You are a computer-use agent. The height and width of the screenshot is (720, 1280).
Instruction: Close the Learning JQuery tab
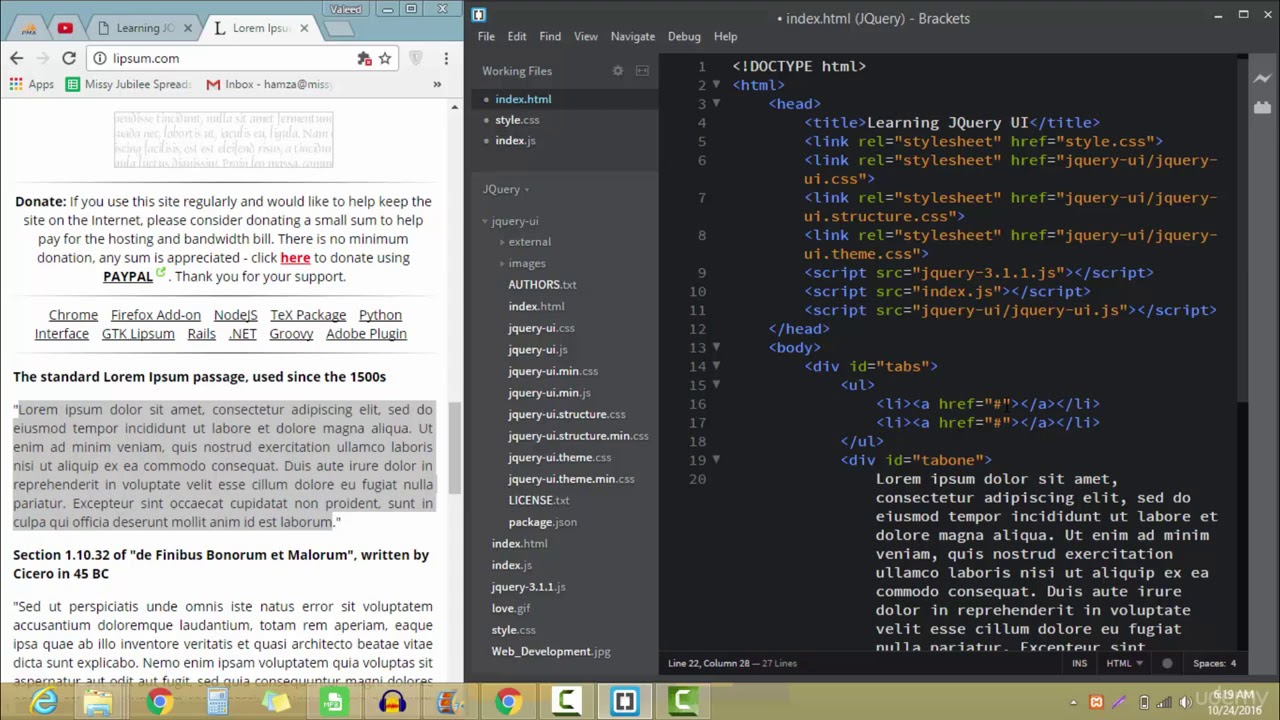coord(187,28)
